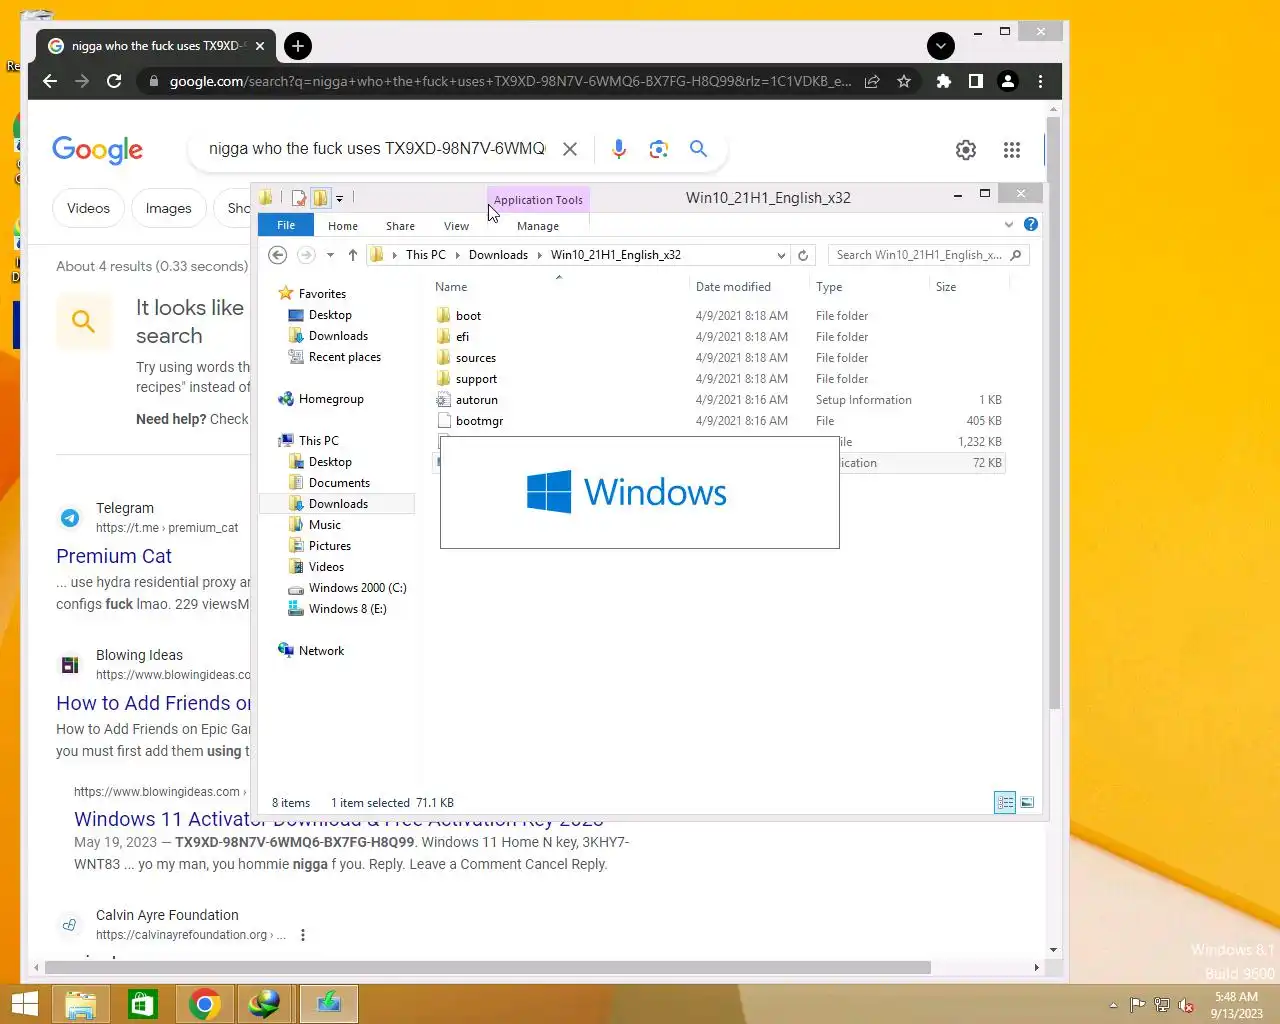The width and height of the screenshot is (1280, 1024).
Task: Open the volume icon in system tray
Action: coord(1186,1005)
